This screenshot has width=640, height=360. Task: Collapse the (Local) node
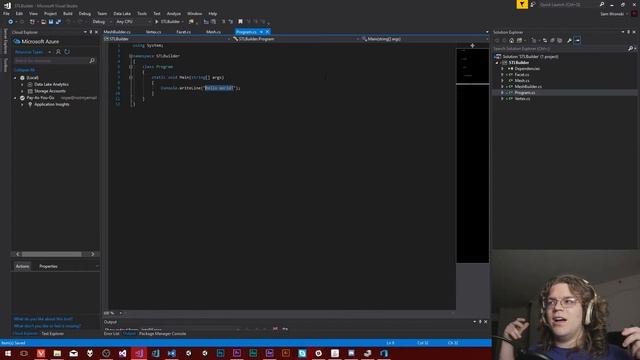(16, 78)
